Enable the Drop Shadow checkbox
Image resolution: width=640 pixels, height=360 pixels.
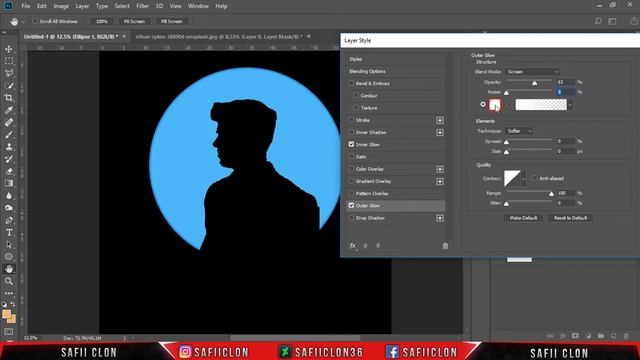[x=351, y=218]
